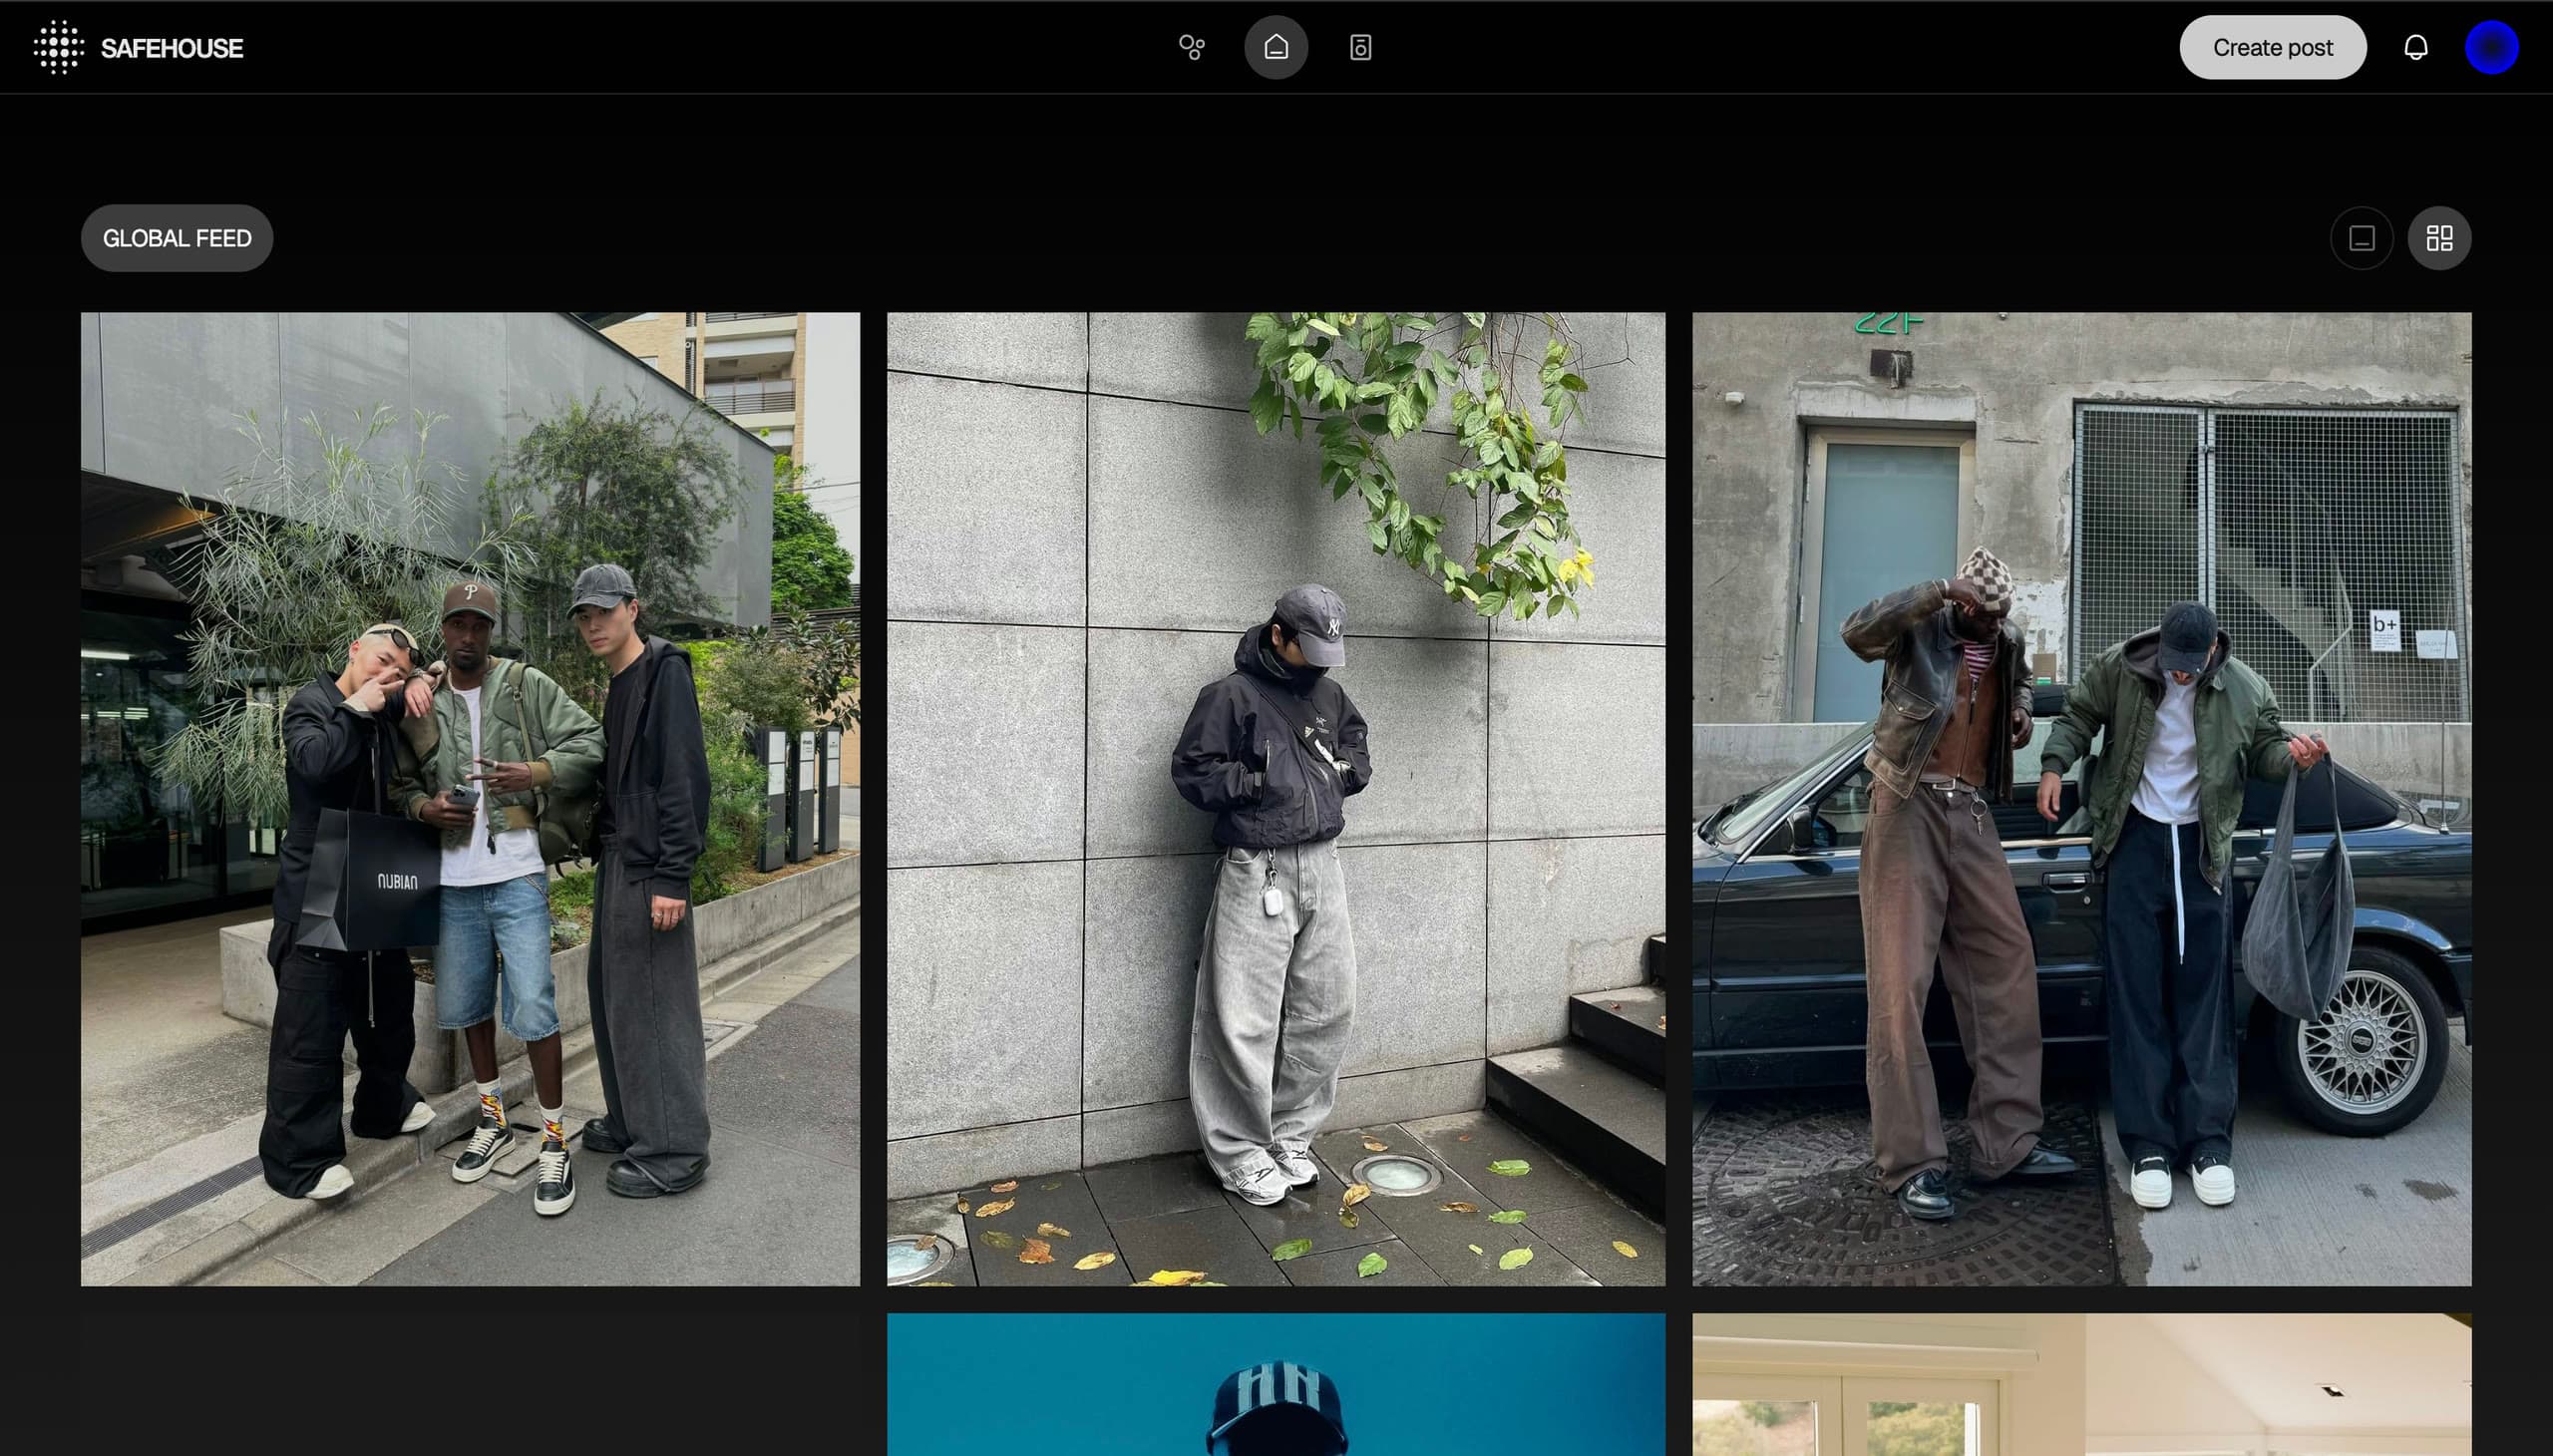Switch to single-post view layout
2553x1456 pixels.
click(2361, 238)
